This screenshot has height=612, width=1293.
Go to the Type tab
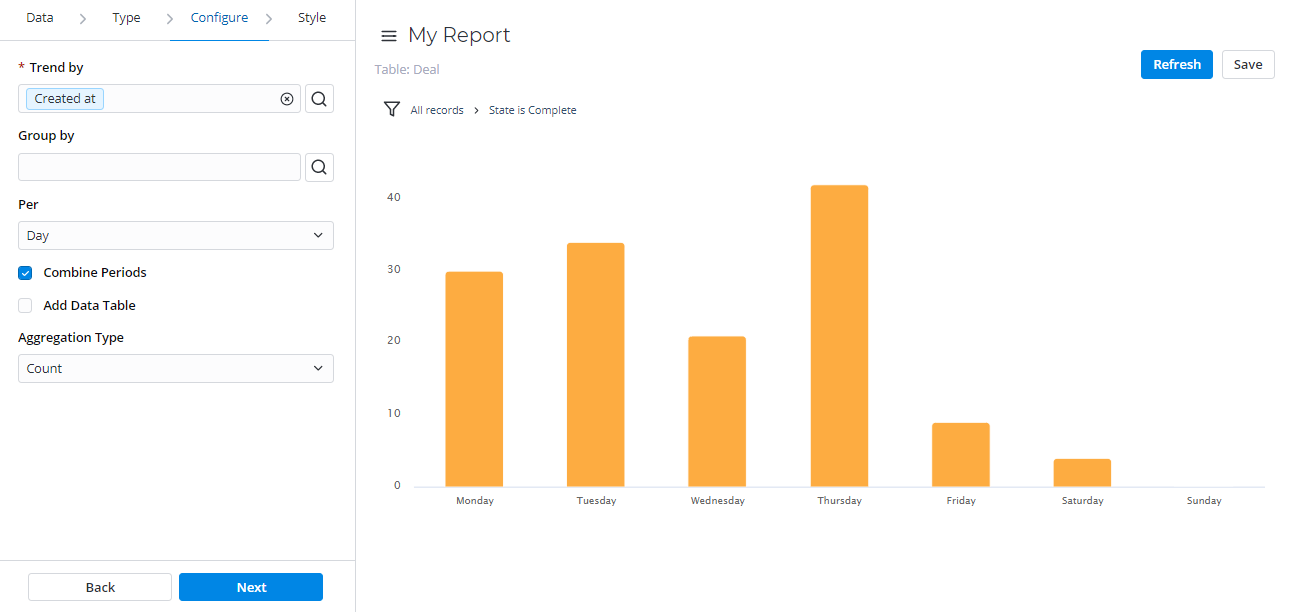[x=126, y=18]
